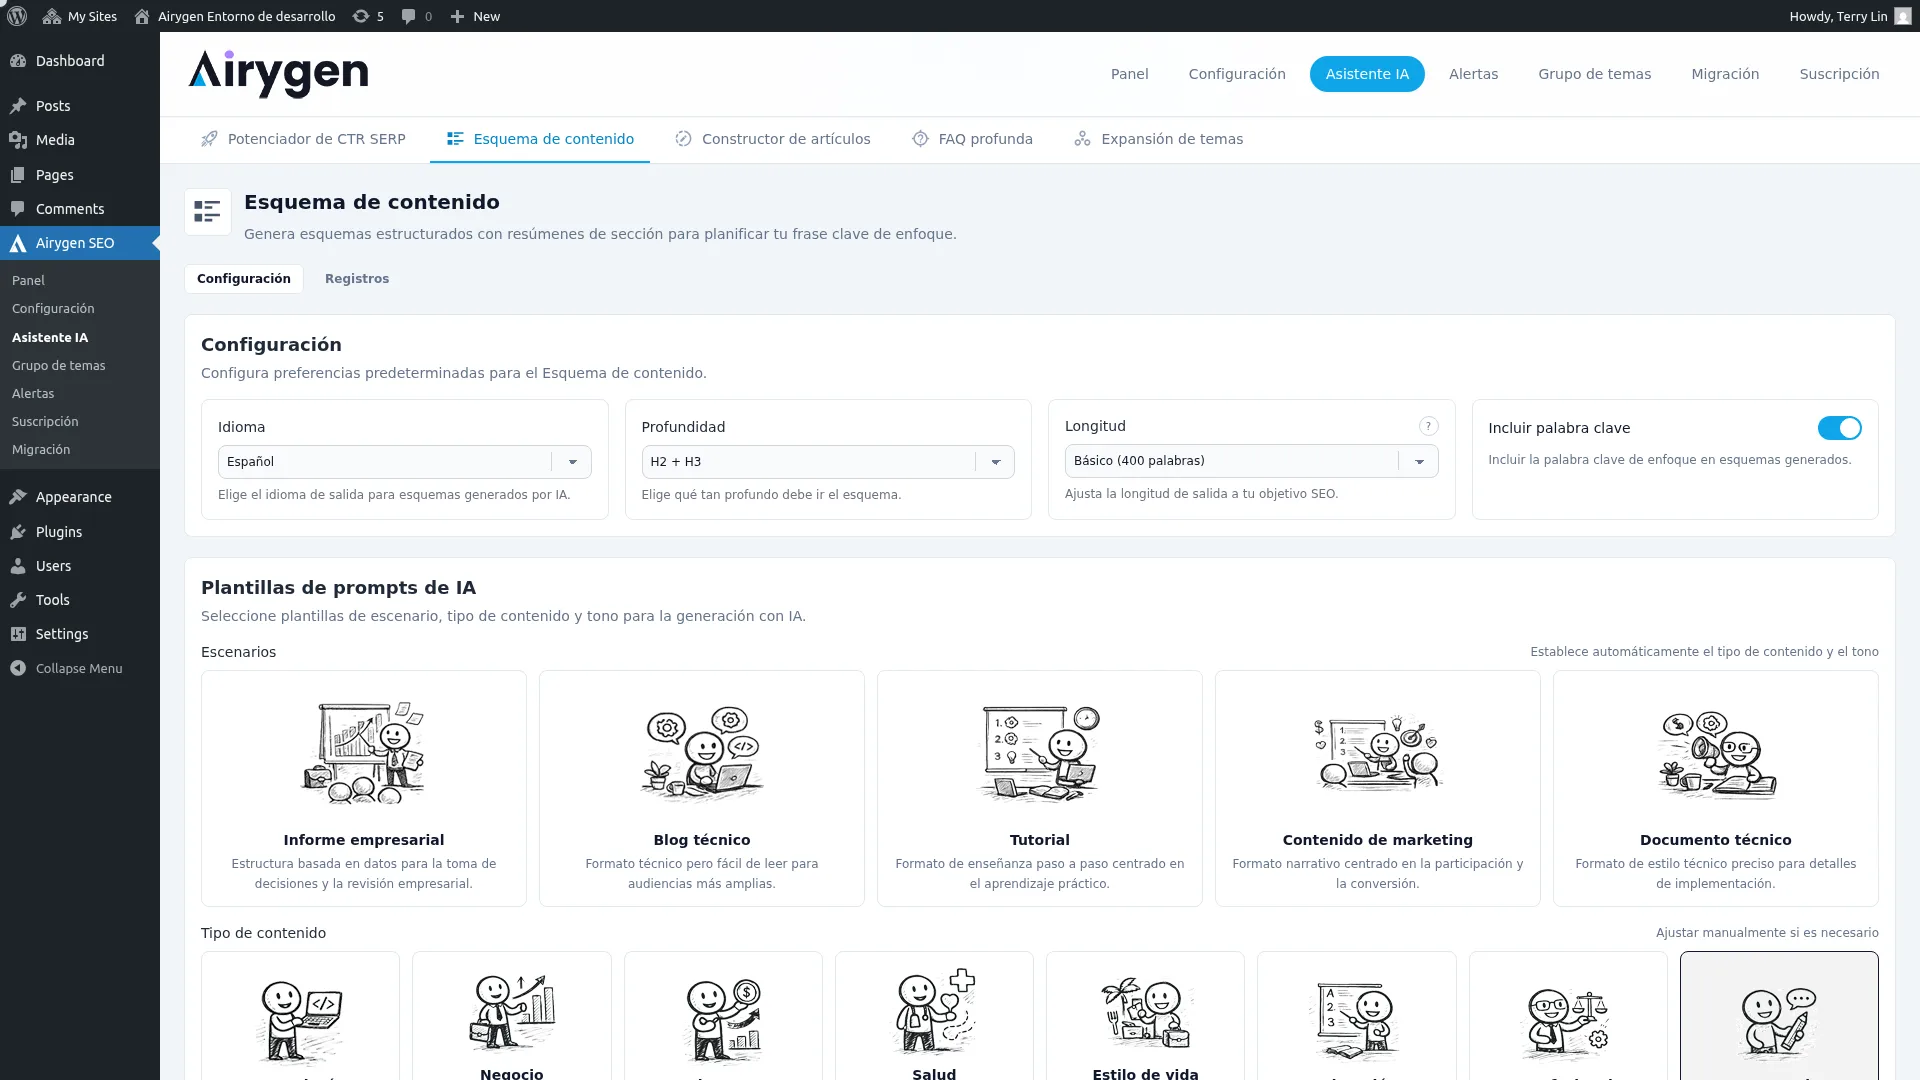Open the Idioma dropdown set to Español
Viewport: 1920px width, 1080px height.
click(x=404, y=462)
